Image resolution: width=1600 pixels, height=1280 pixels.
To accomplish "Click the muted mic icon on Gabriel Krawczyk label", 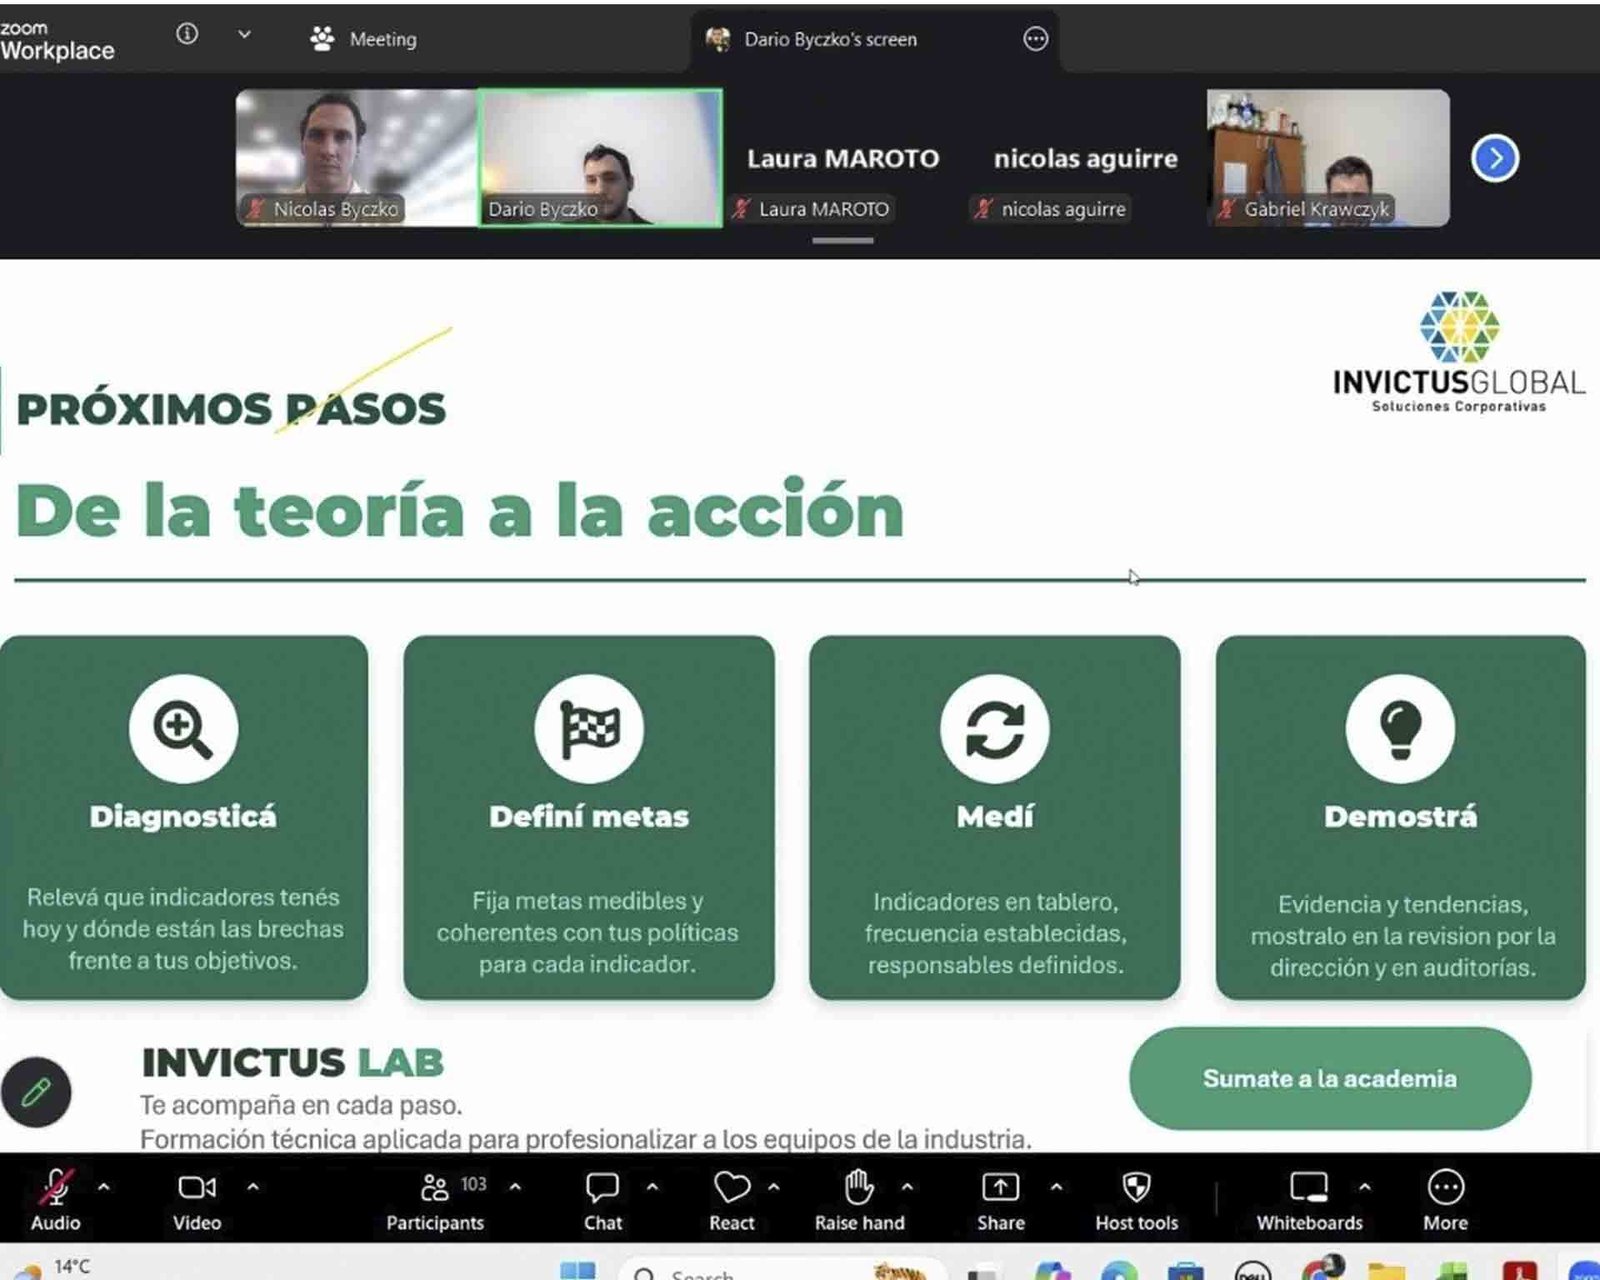I will pos(1227,209).
